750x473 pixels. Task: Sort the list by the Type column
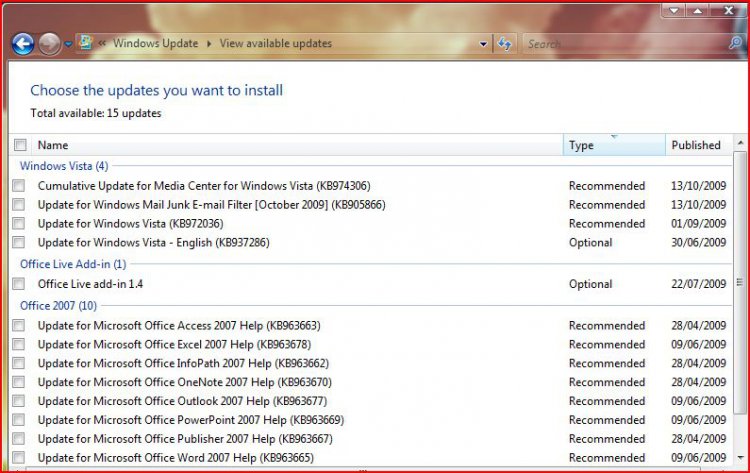coord(614,145)
